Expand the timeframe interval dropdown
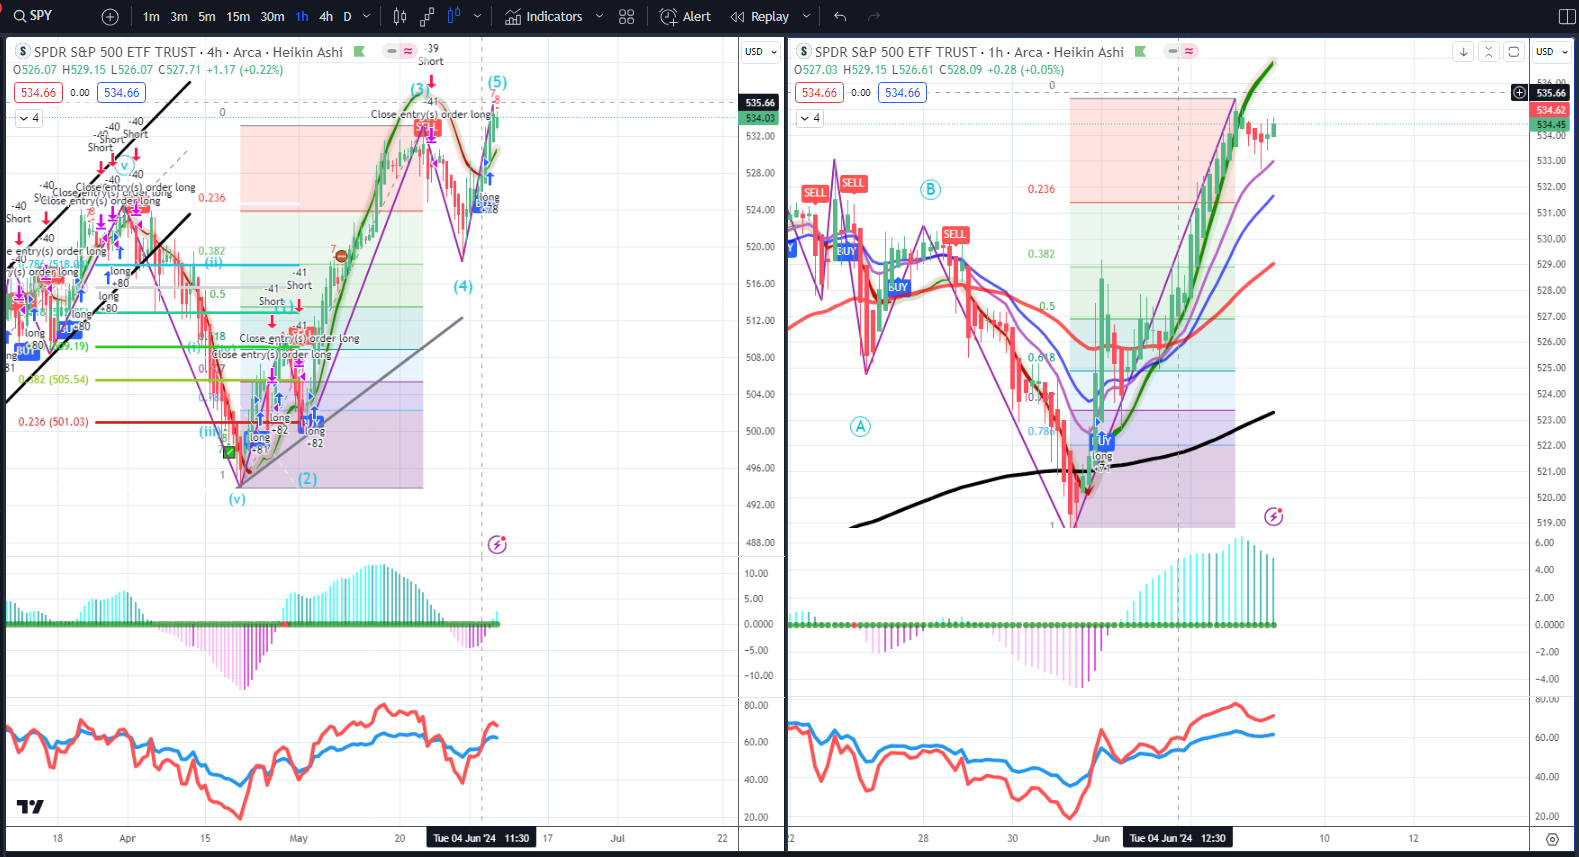The image size is (1579, 857). (366, 17)
